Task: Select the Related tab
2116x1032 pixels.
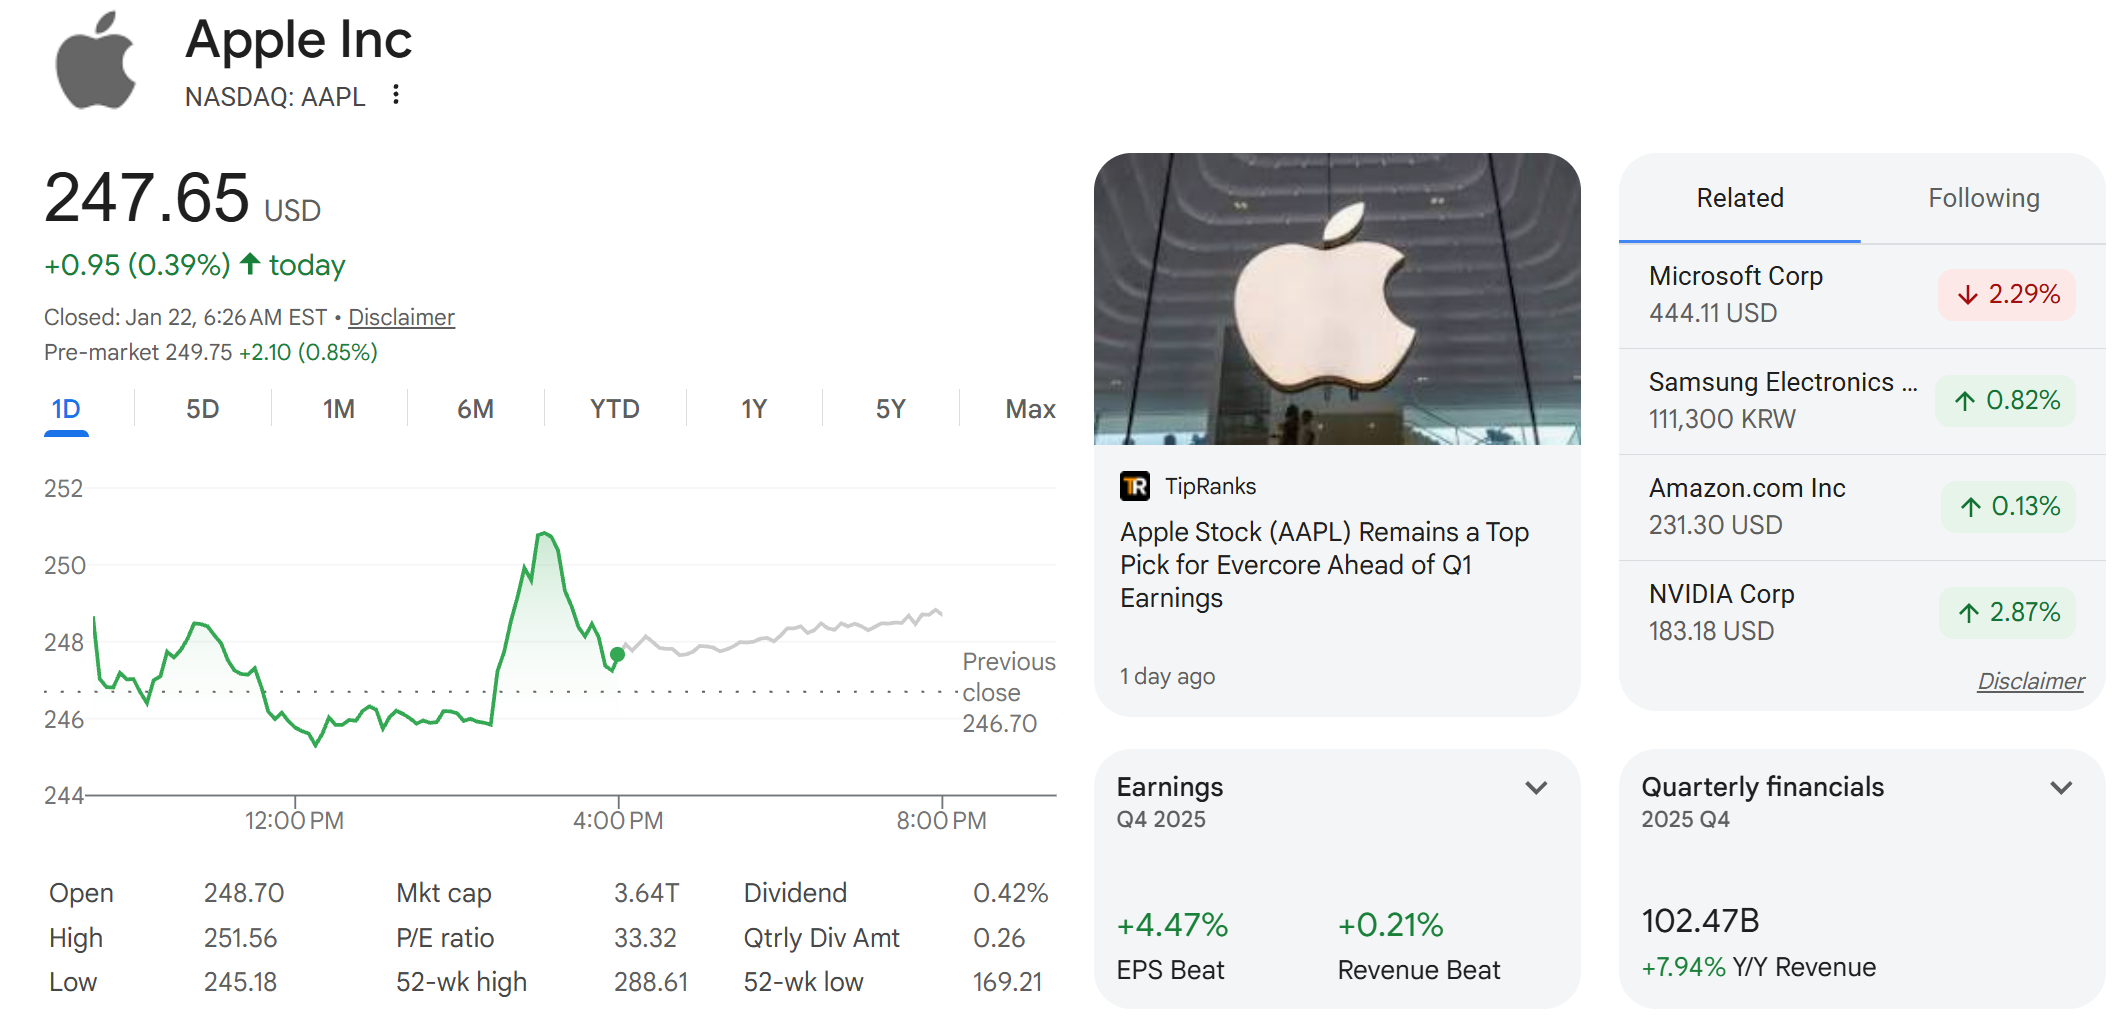Action: pyautogui.click(x=1740, y=198)
